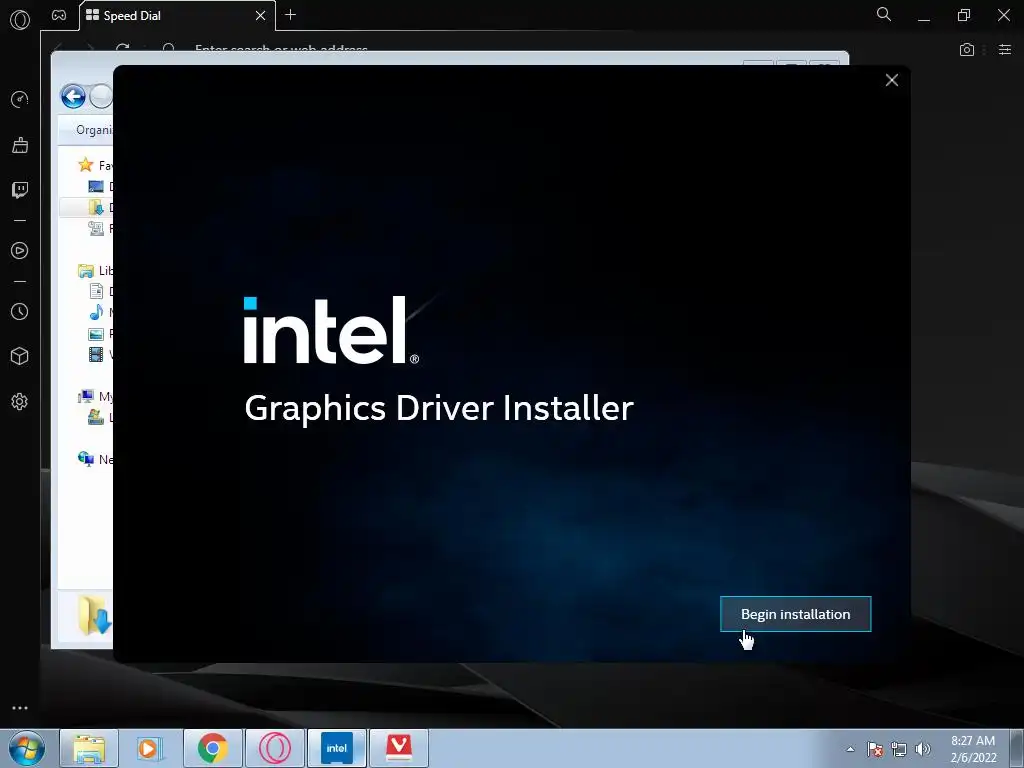1024x768 pixels.
Task: Open Extensions cube icon in sidebar
Action: [x=20, y=356]
